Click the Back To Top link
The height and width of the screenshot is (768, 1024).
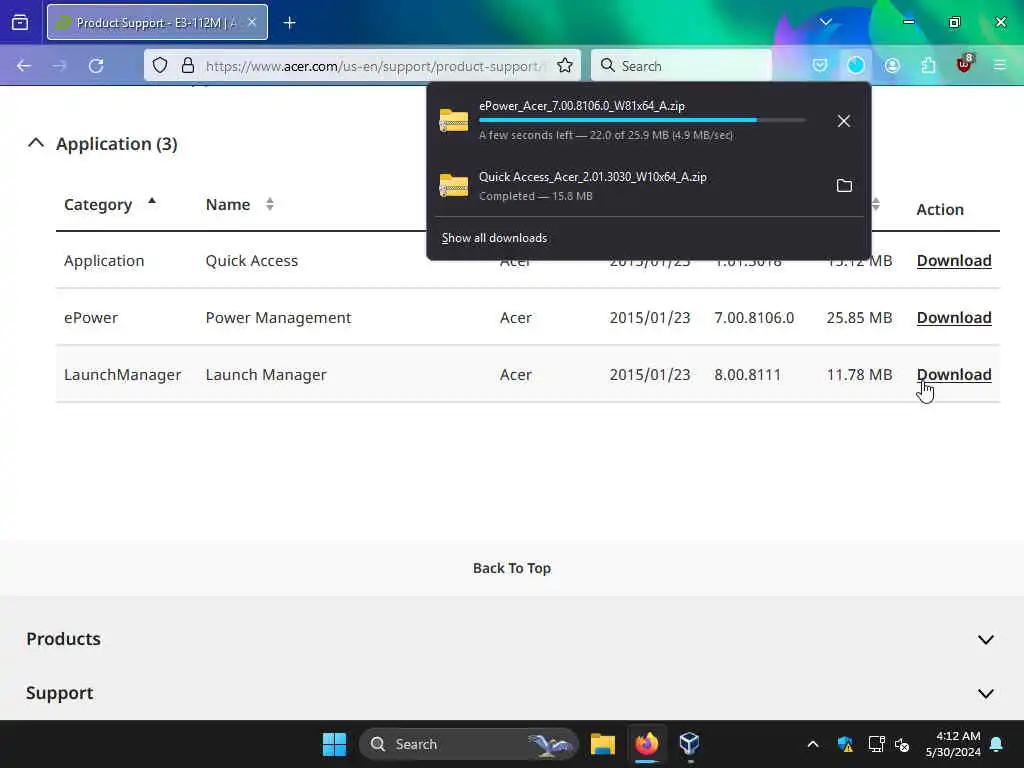pyautogui.click(x=512, y=568)
